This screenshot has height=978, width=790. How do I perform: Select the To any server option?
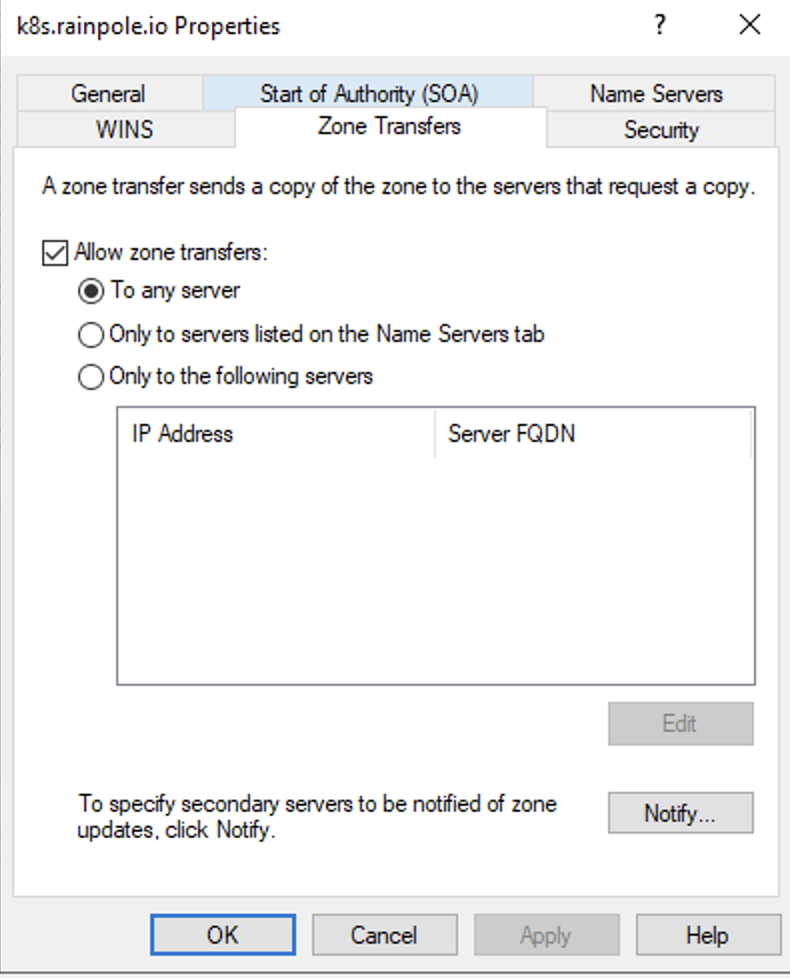pos(91,291)
